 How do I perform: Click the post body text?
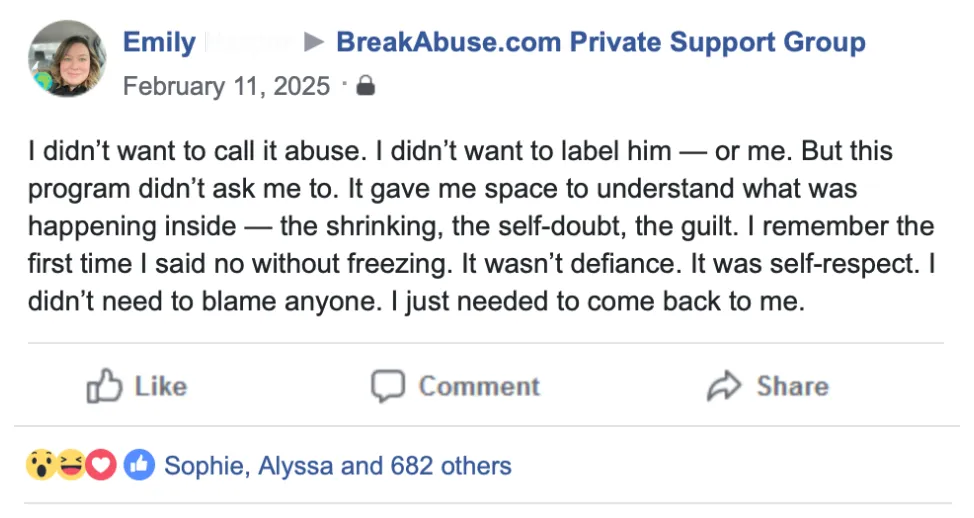tap(481, 226)
